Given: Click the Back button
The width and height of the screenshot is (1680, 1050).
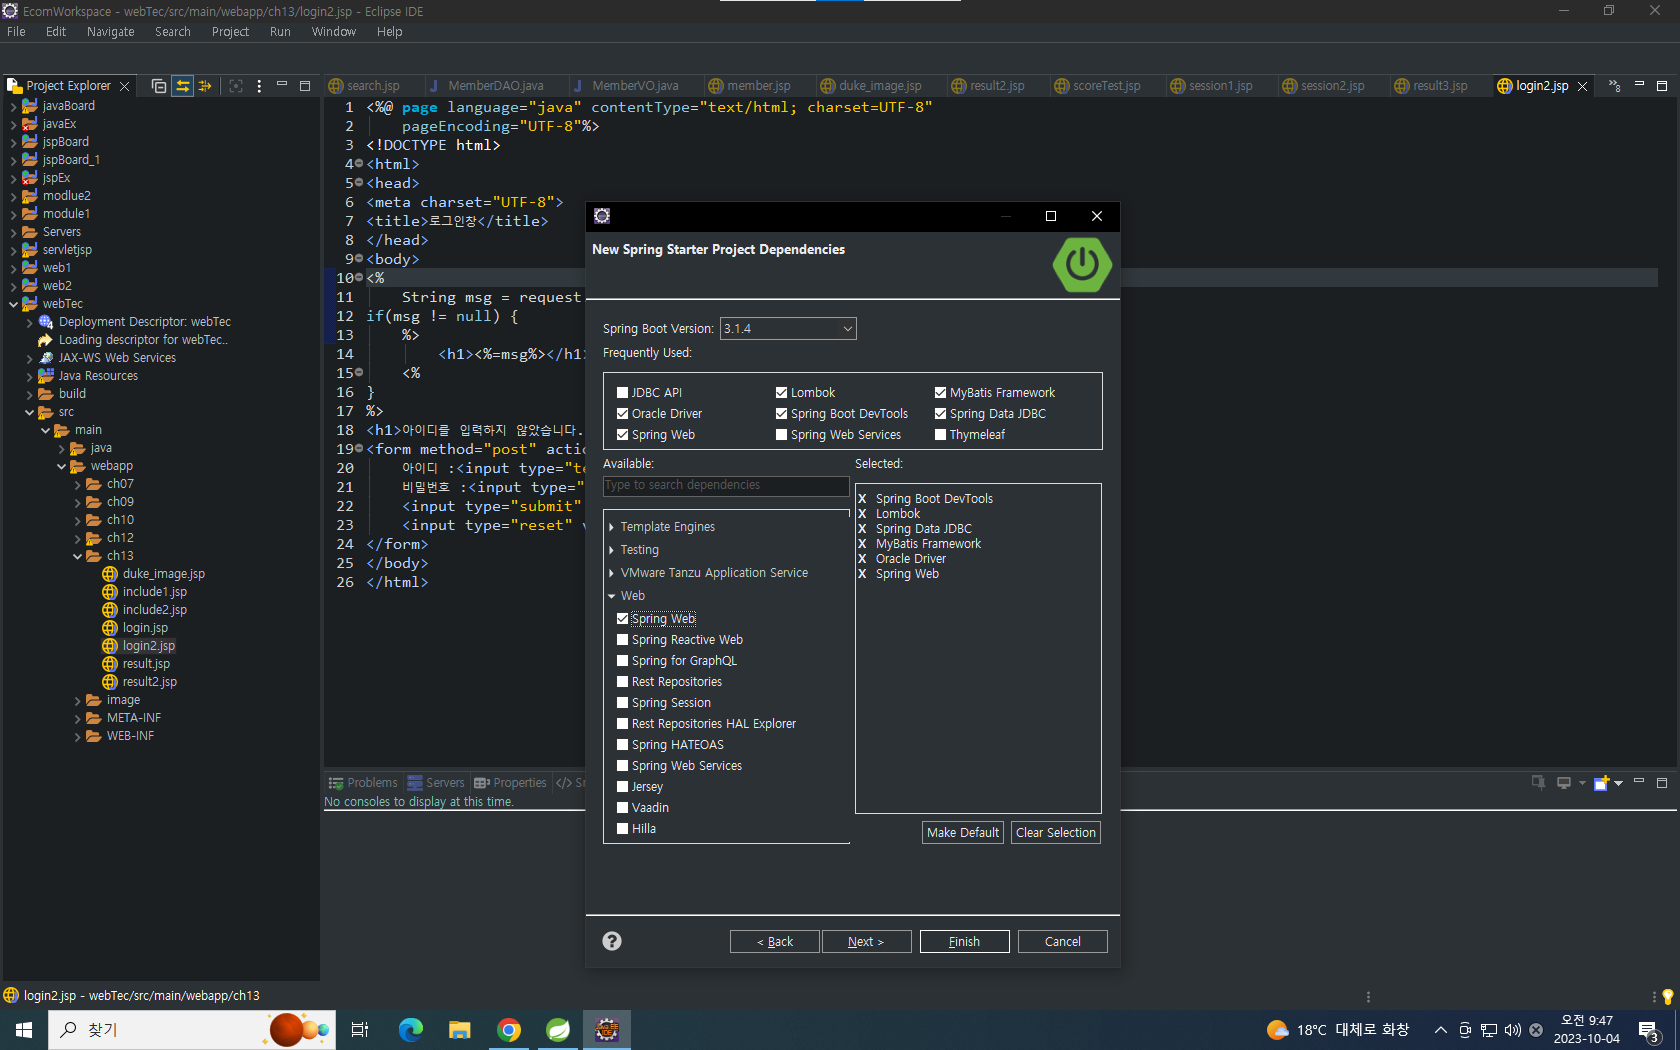Looking at the screenshot, I should [775, 942].
